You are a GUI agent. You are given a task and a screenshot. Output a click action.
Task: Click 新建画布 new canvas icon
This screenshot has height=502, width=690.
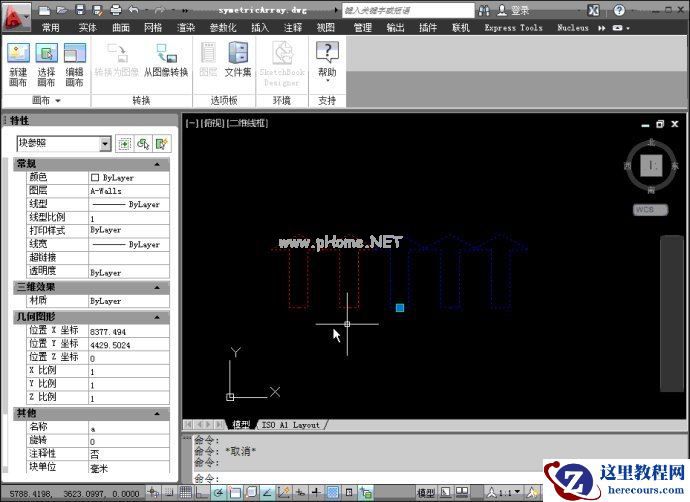(x=18, y=64)
